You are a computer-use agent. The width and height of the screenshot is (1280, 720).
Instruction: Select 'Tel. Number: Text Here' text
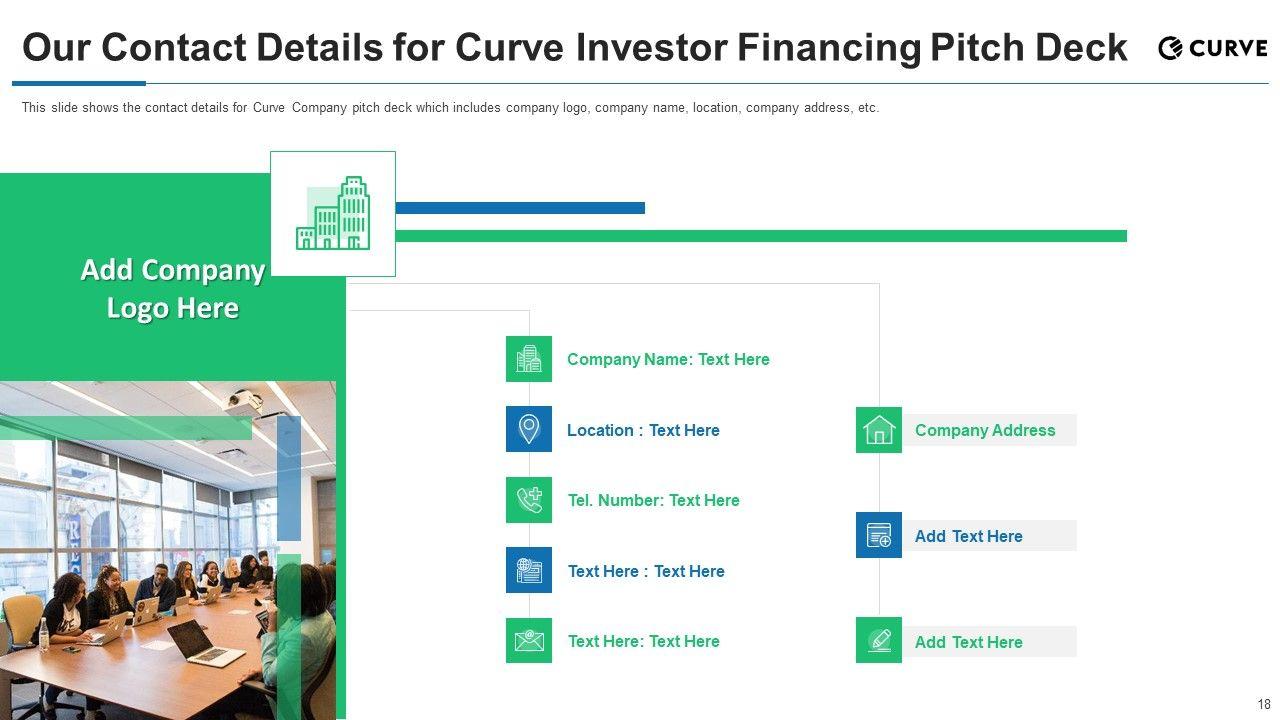pos(653,500)
